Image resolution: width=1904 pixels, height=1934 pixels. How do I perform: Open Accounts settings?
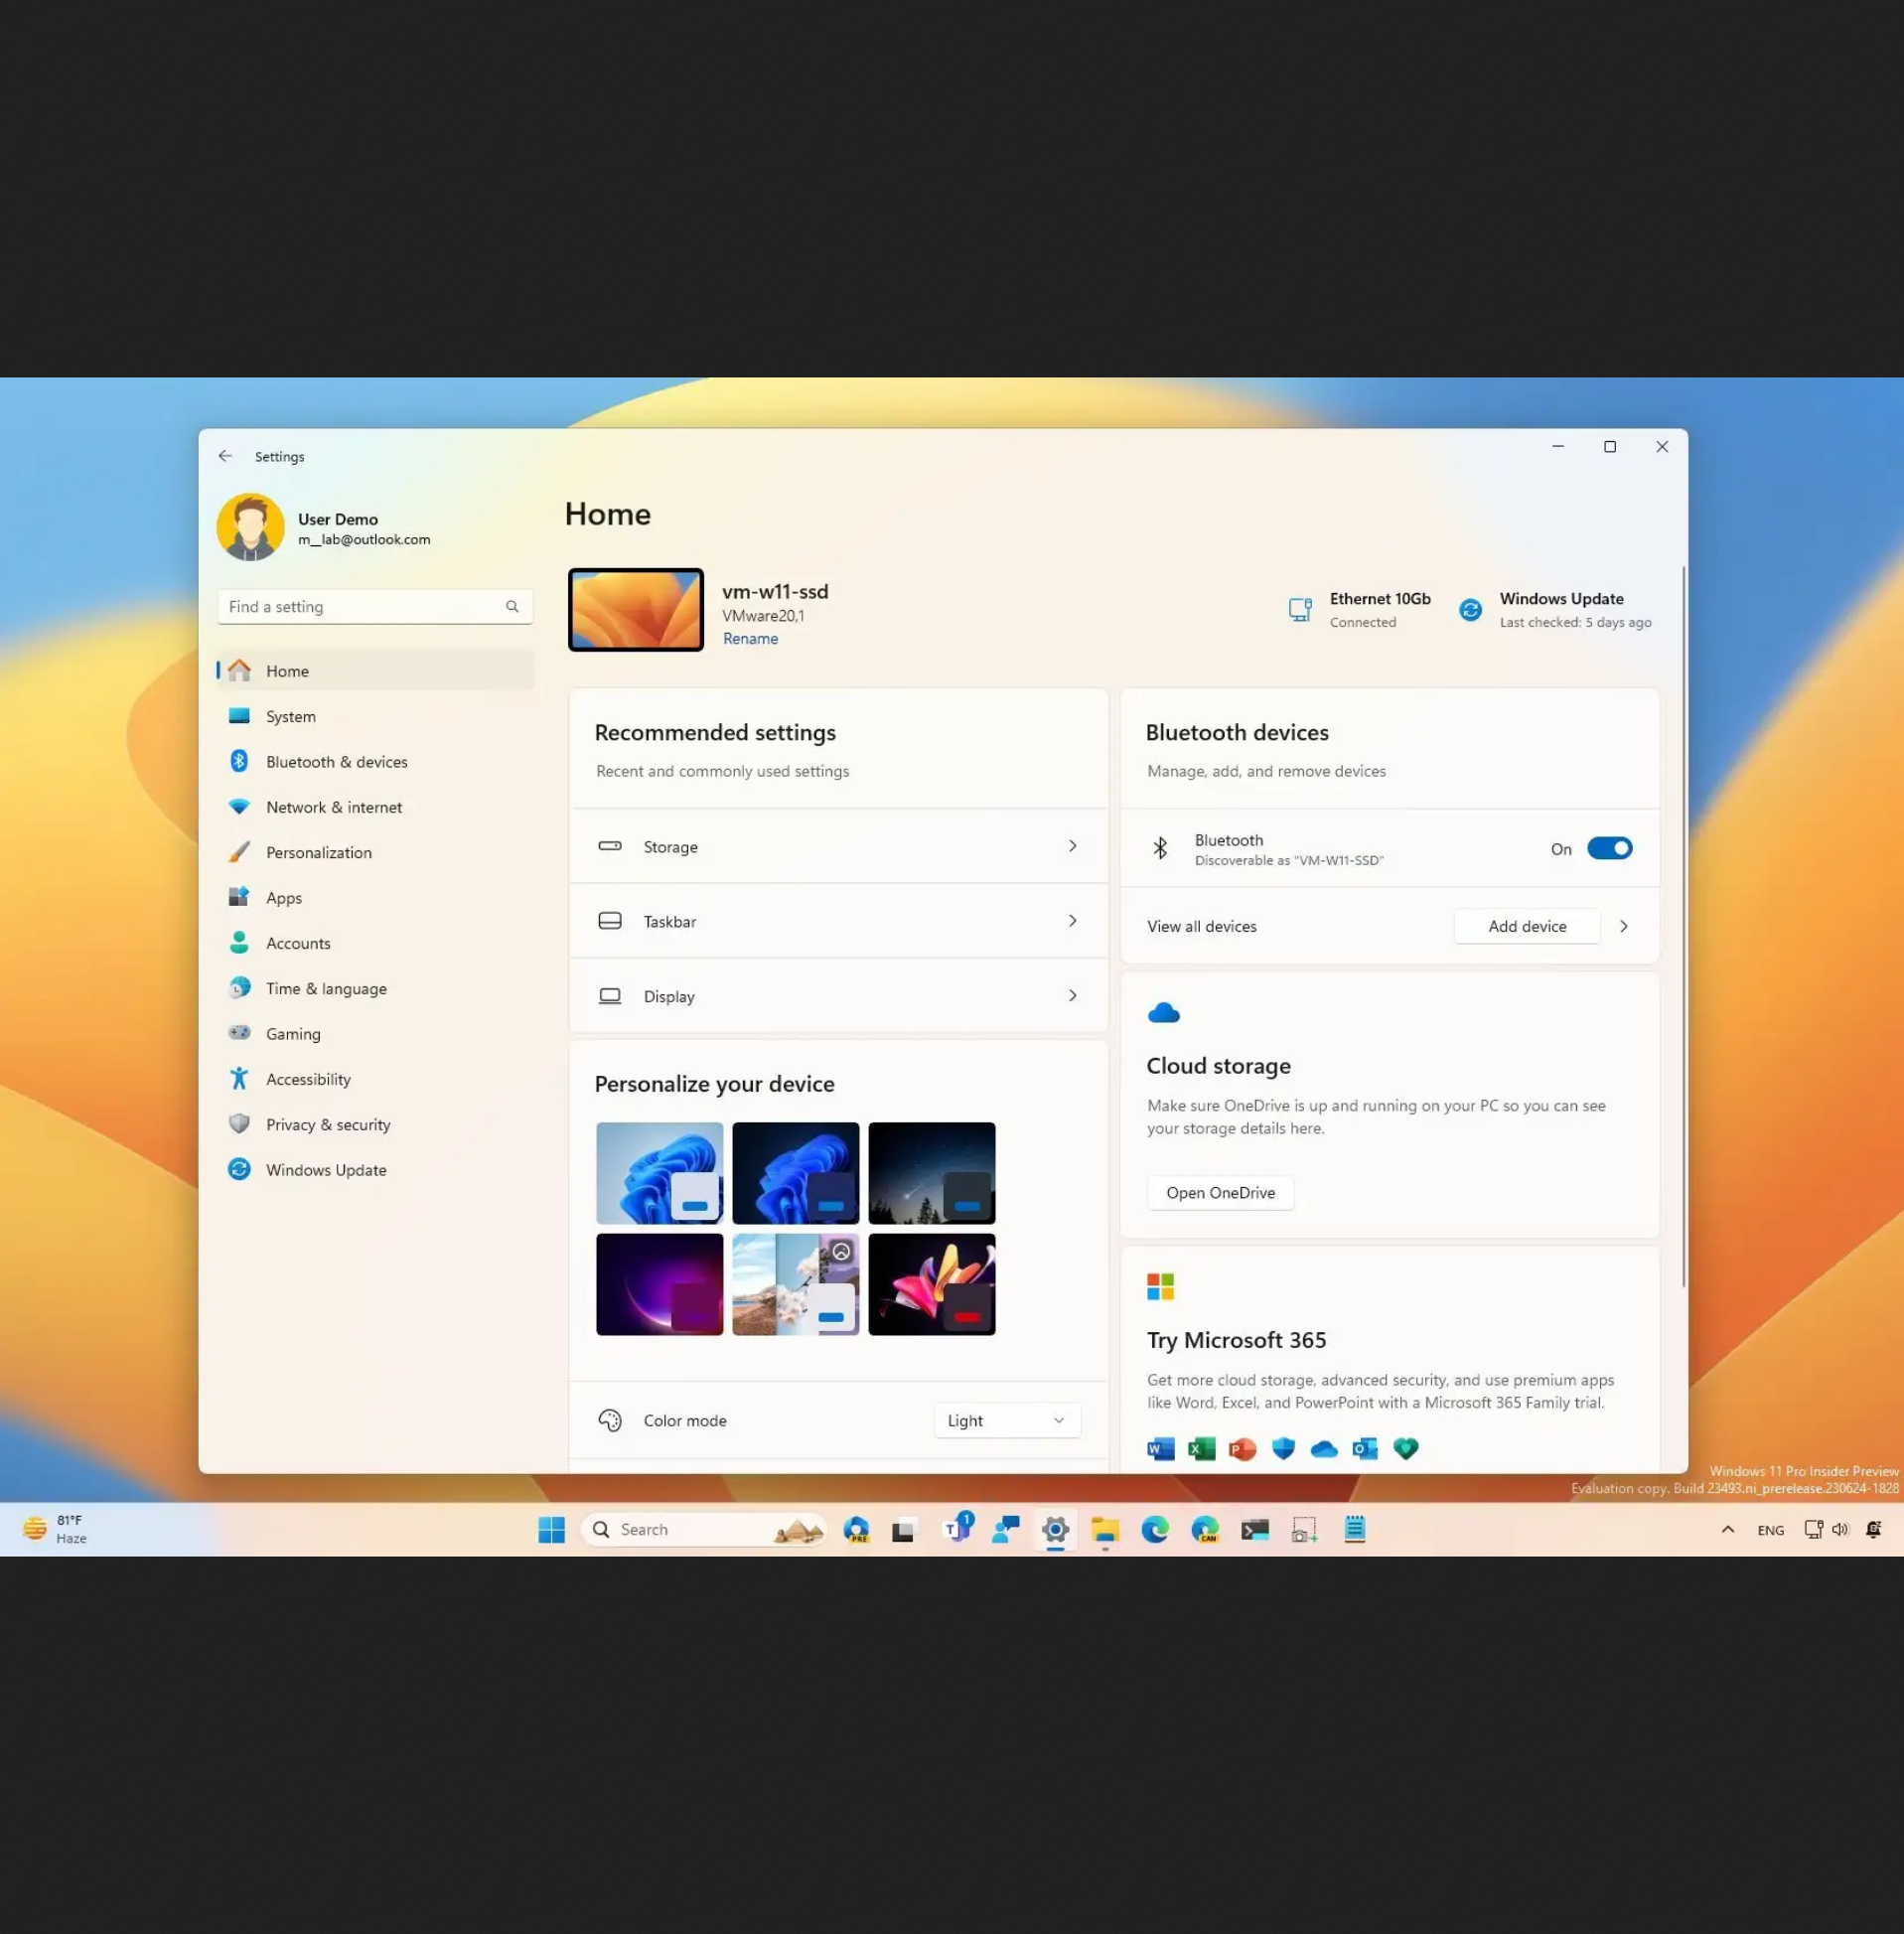375,943
